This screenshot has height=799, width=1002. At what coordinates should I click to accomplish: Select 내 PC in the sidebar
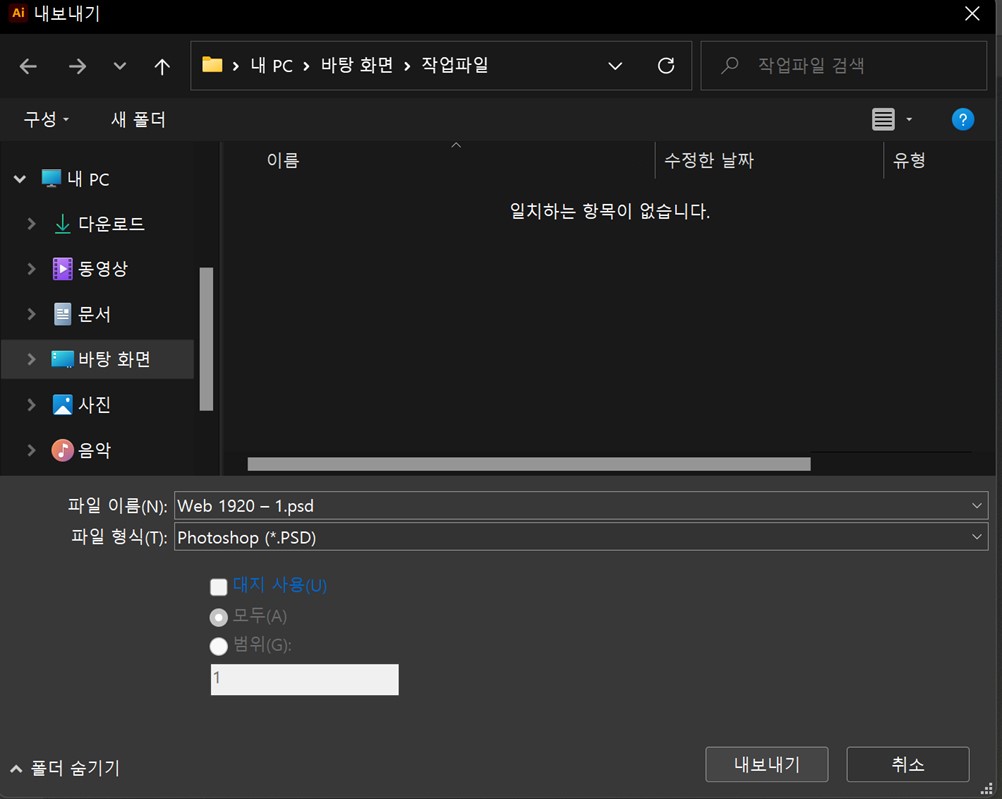pyautogui.click(x=88, y=179)
